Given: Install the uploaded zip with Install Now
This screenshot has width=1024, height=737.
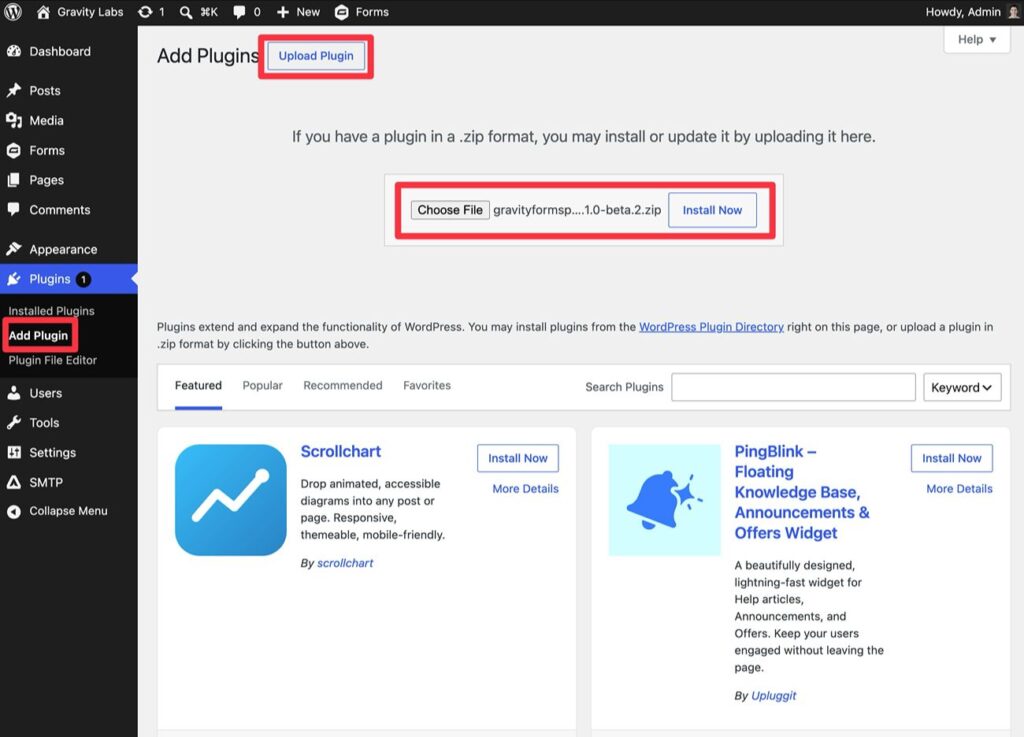Looking at the screenshot, I should click(712, 210).
